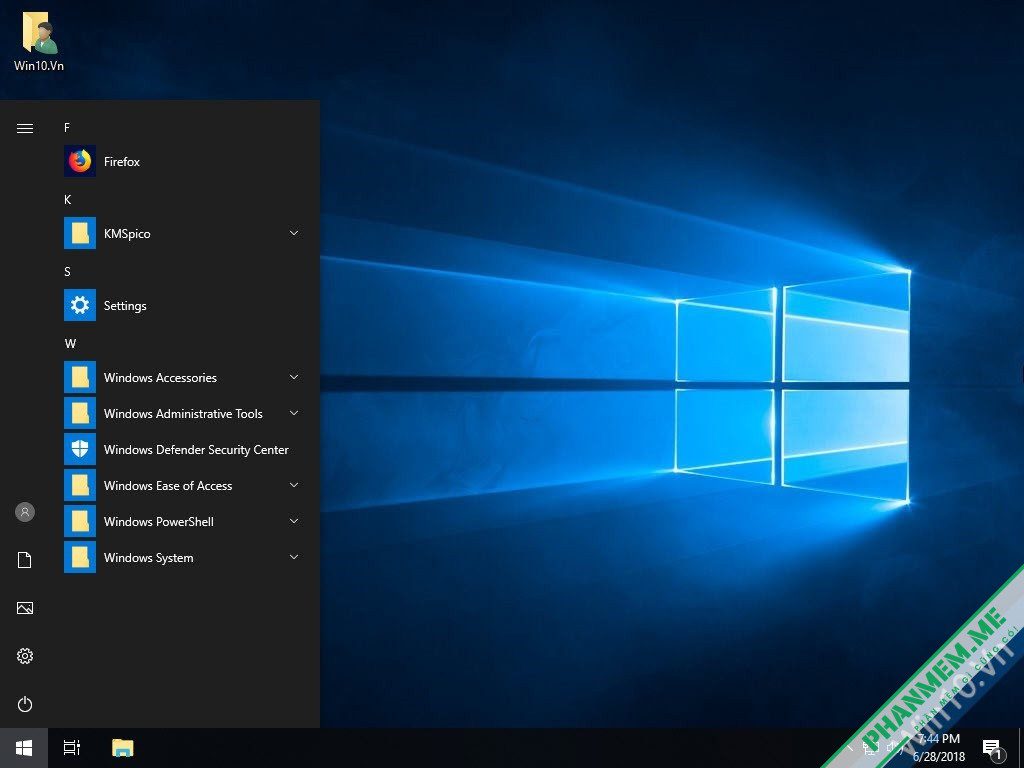Click the Power button in Start sidebar

(x=25, y=704)
